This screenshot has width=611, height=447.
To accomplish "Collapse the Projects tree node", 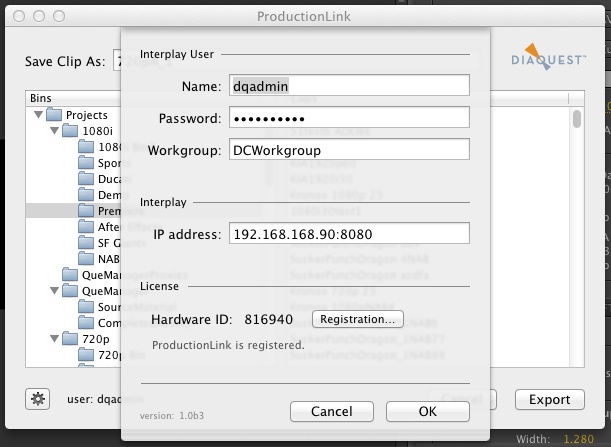I will coord(38,115).
